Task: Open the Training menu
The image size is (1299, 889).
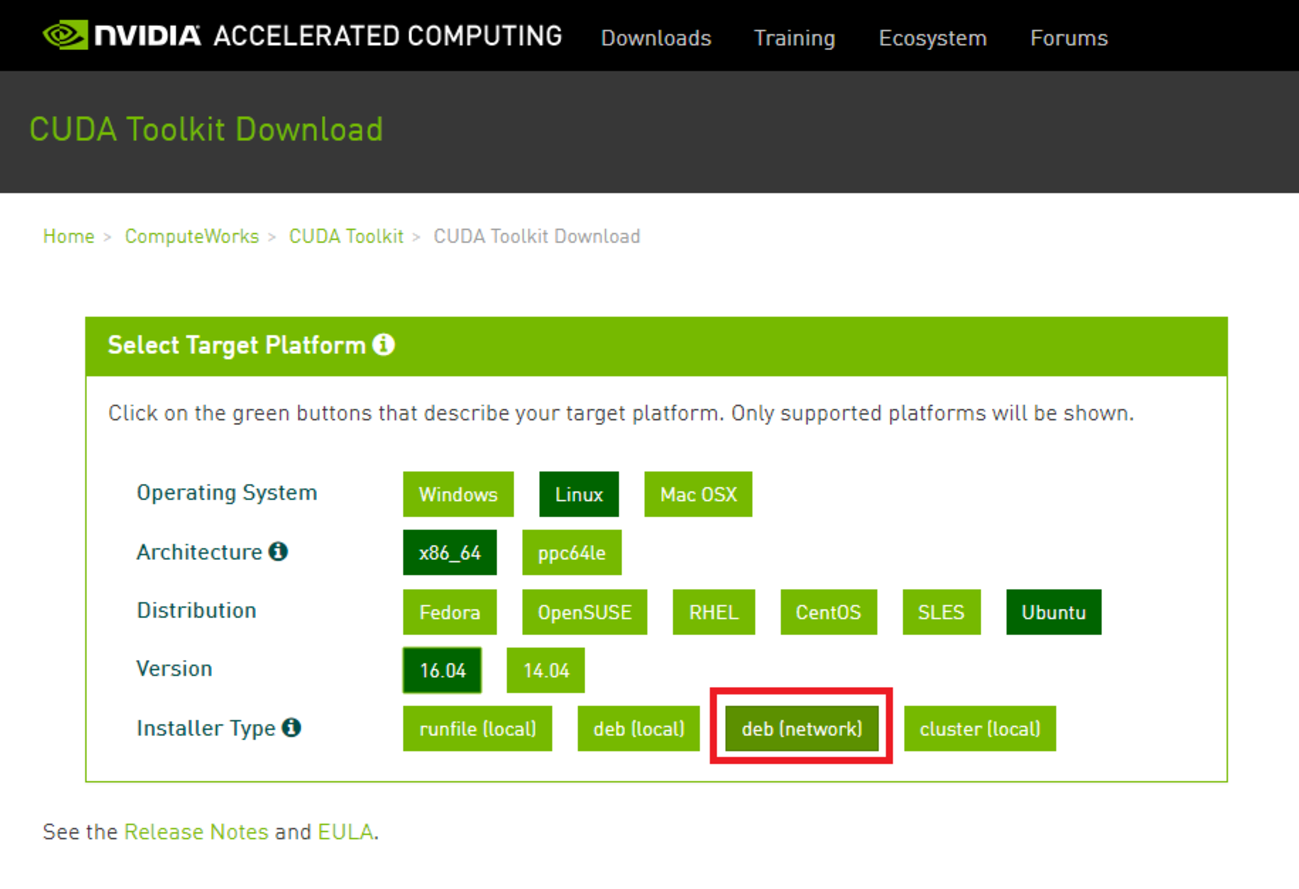Action: 794,38
